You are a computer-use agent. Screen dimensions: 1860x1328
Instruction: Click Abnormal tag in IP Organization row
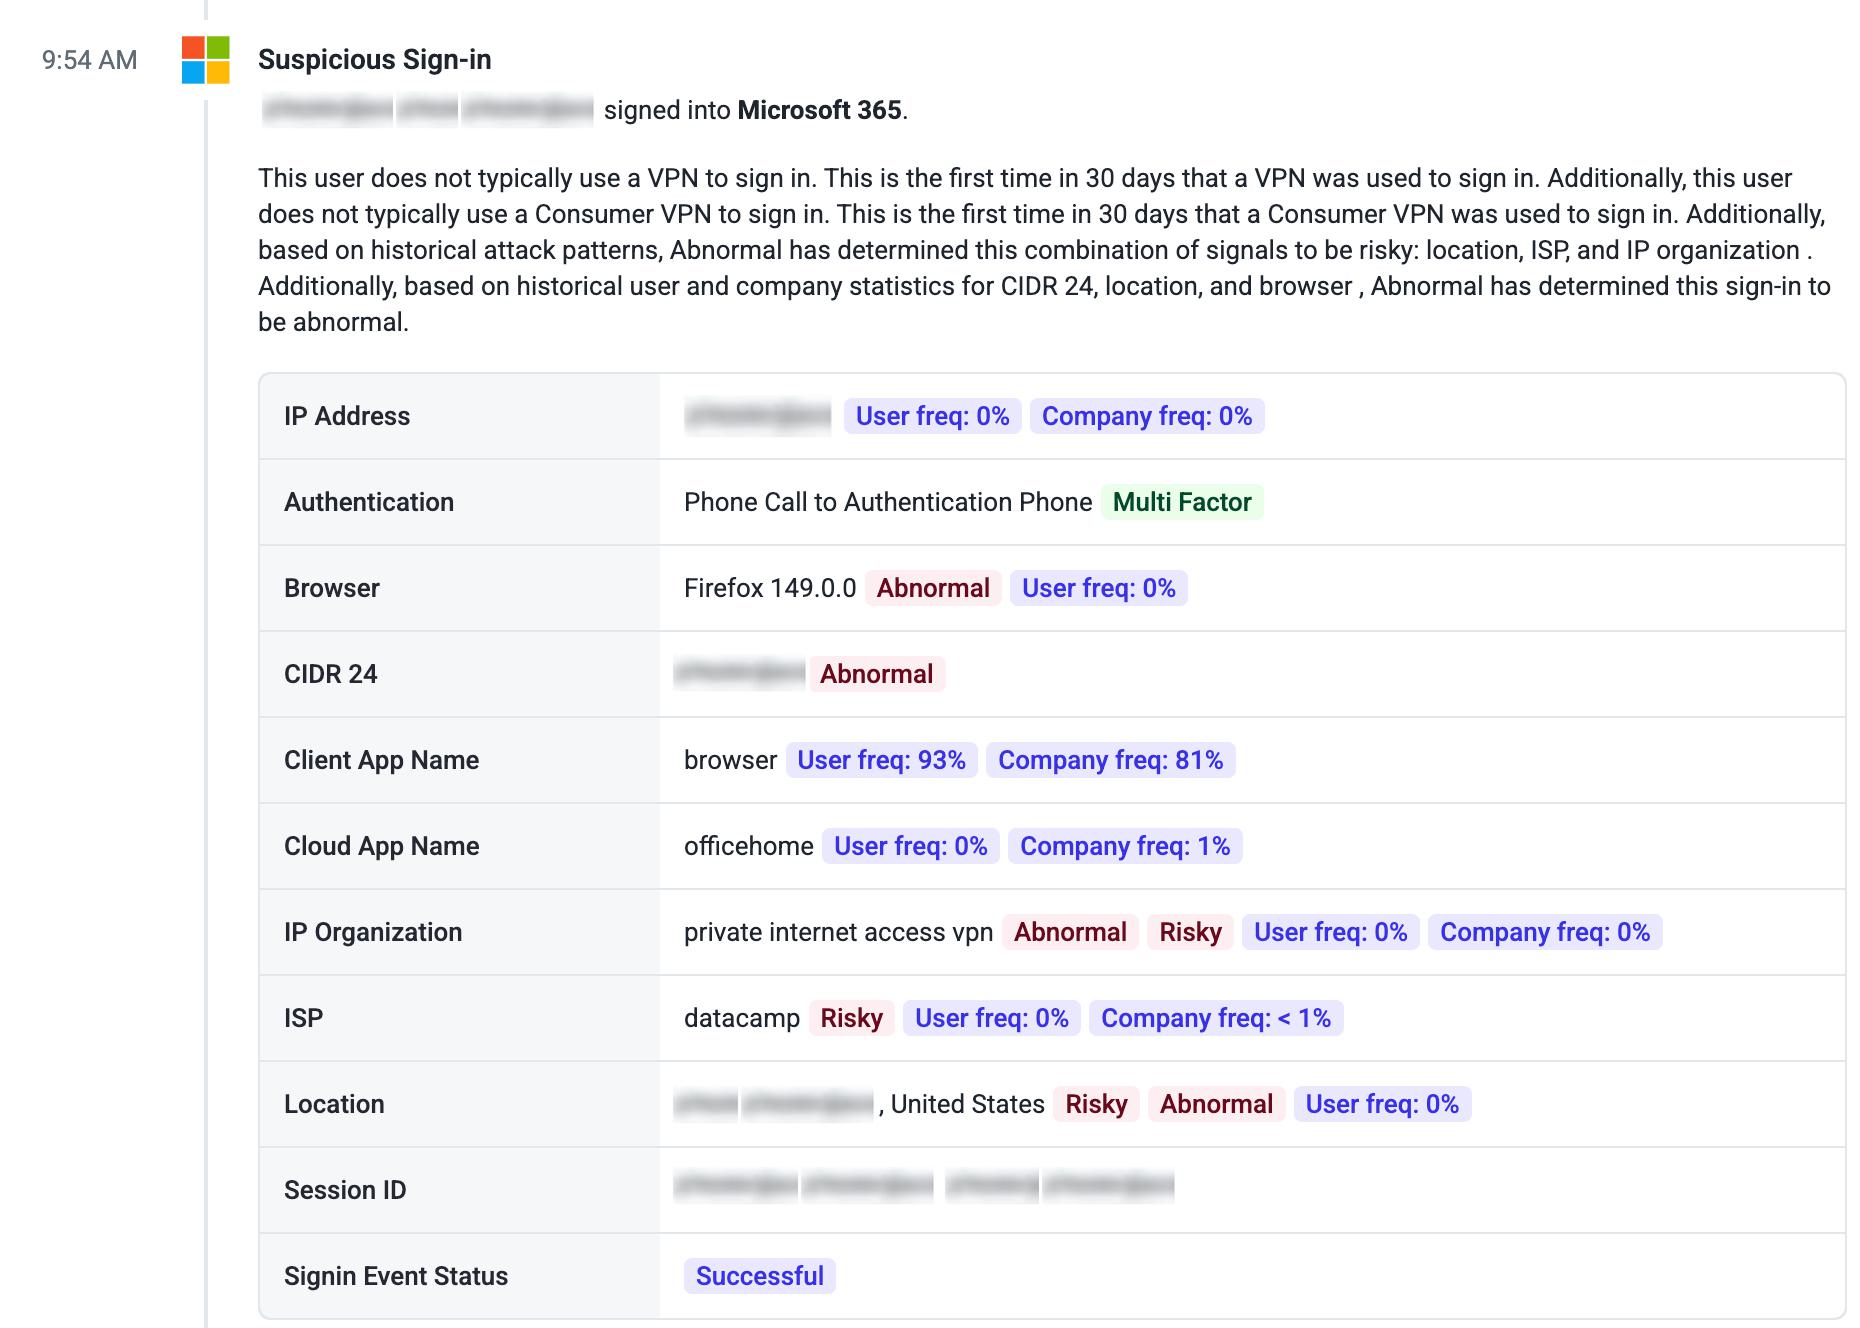pyautogui.click(x=1070, y=932)
